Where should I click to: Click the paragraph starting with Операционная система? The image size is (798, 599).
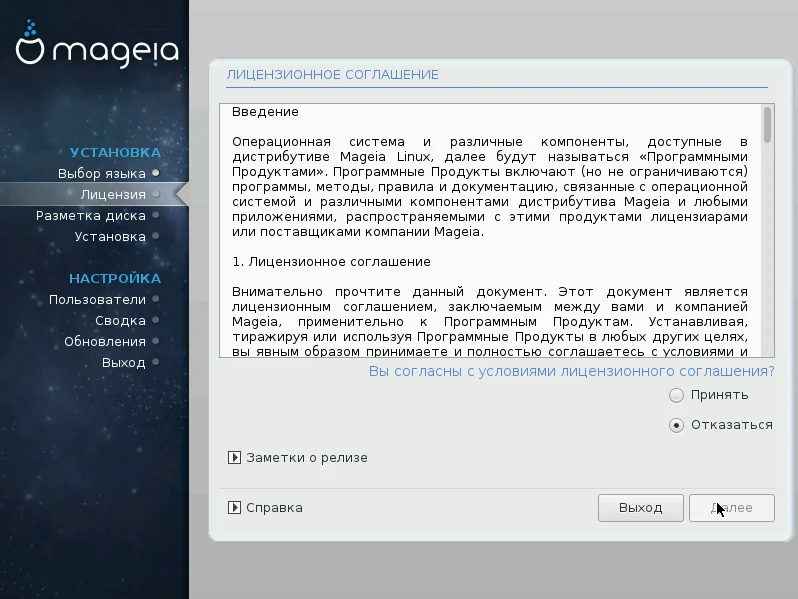pos(490,187)
